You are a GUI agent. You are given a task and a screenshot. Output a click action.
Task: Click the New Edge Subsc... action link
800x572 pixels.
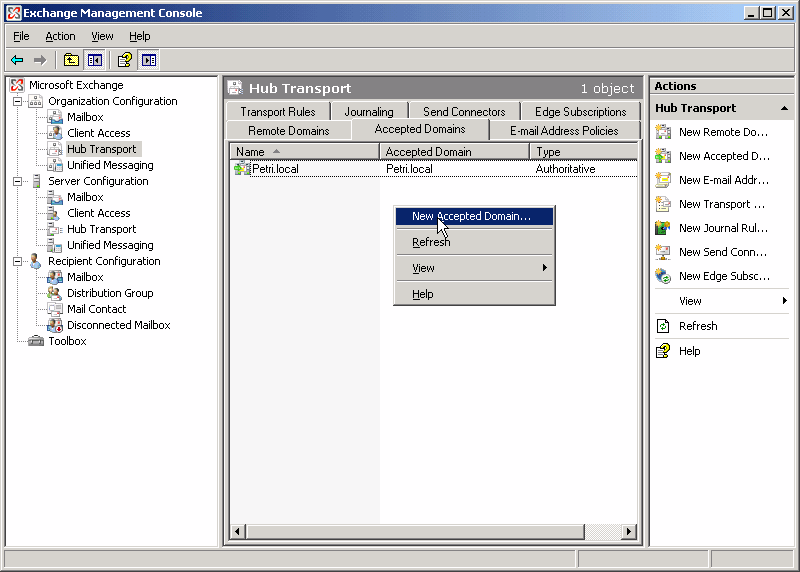pyautogui.click(x=724, y=276)
